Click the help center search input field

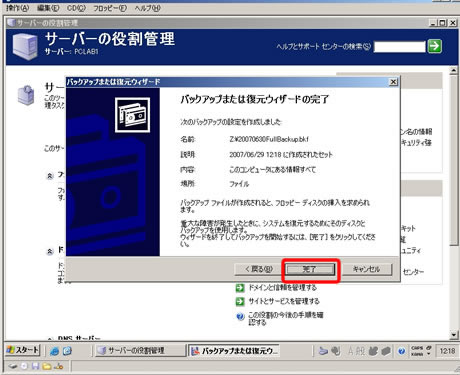point(400,47)
